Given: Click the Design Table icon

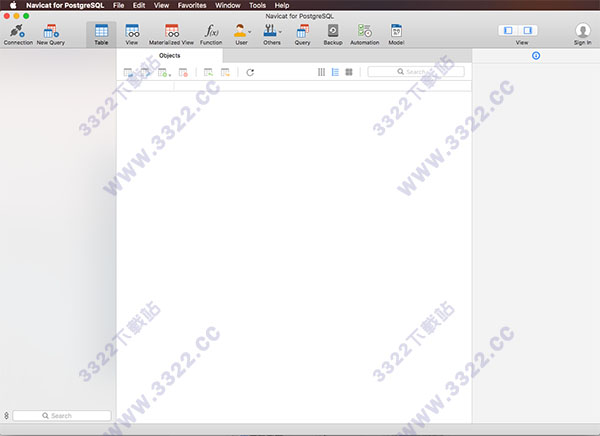Looking at the screenshot, I should 145,72.
